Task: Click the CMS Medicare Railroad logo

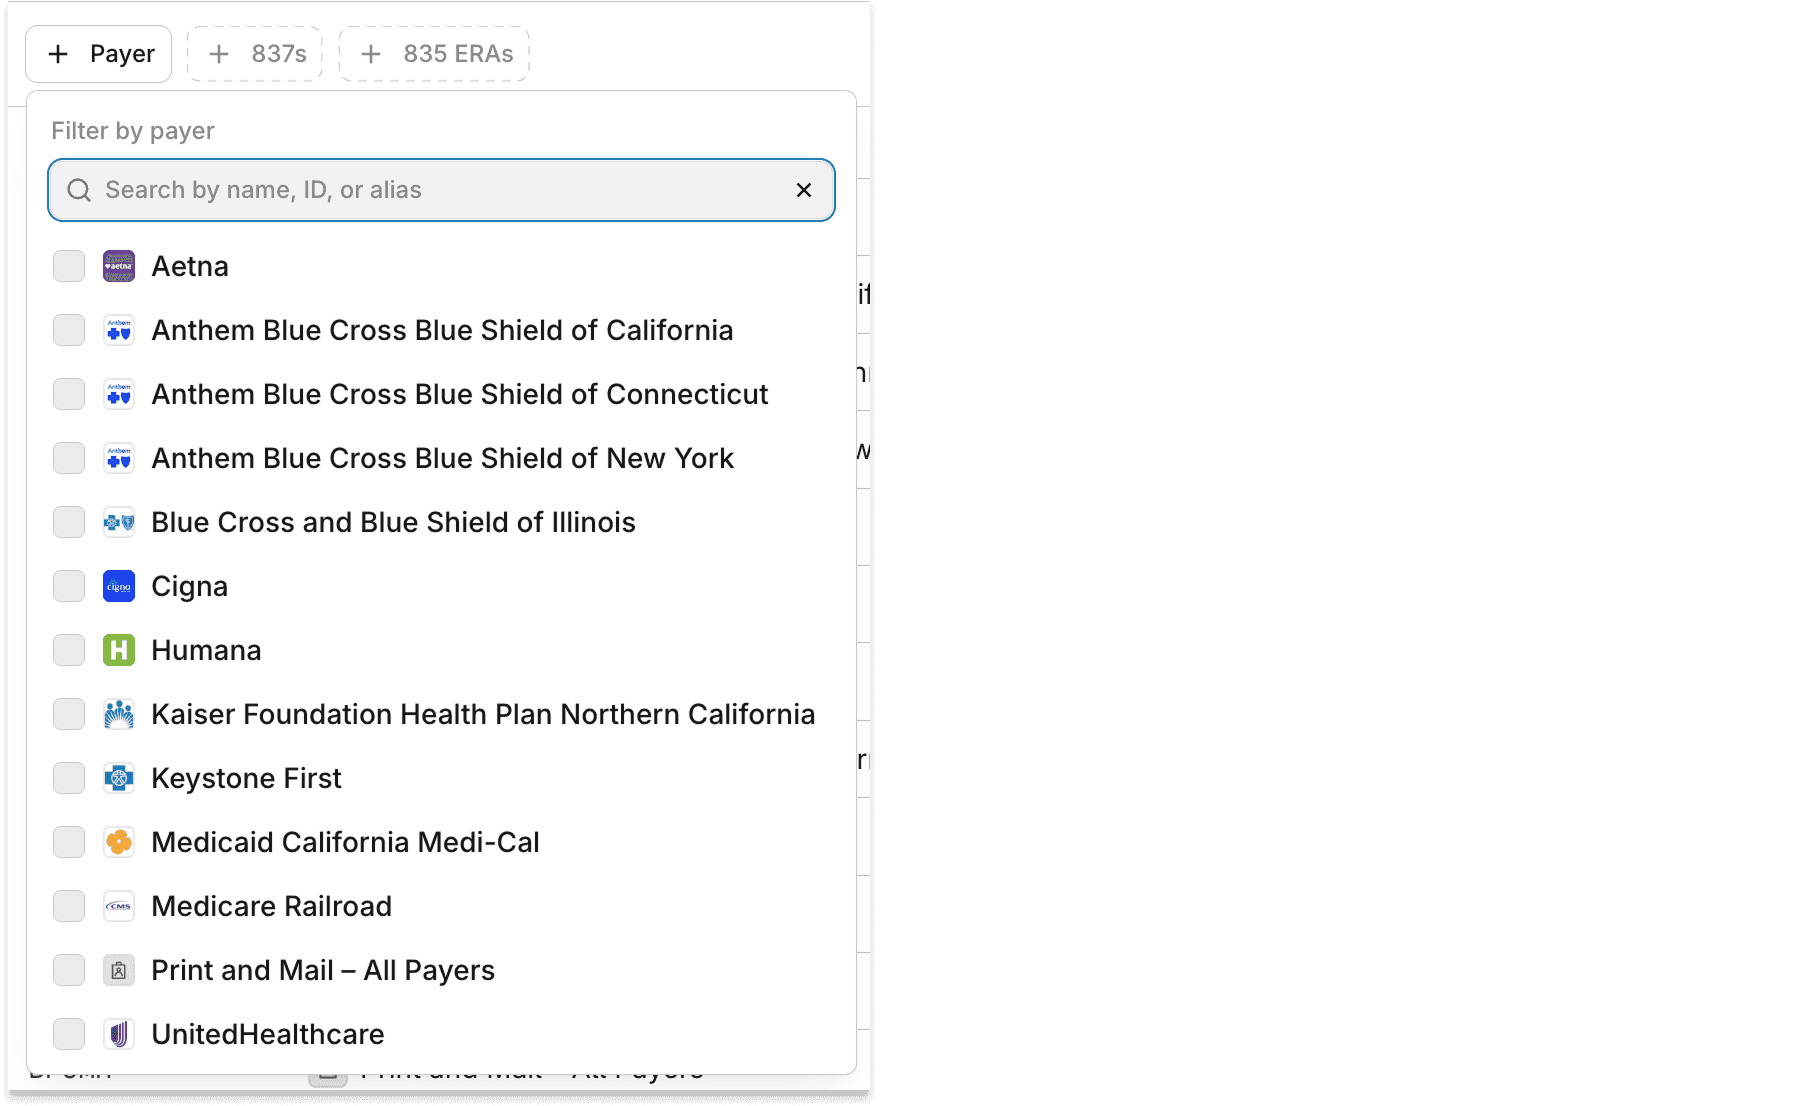Action: click(x=119, y=906)
